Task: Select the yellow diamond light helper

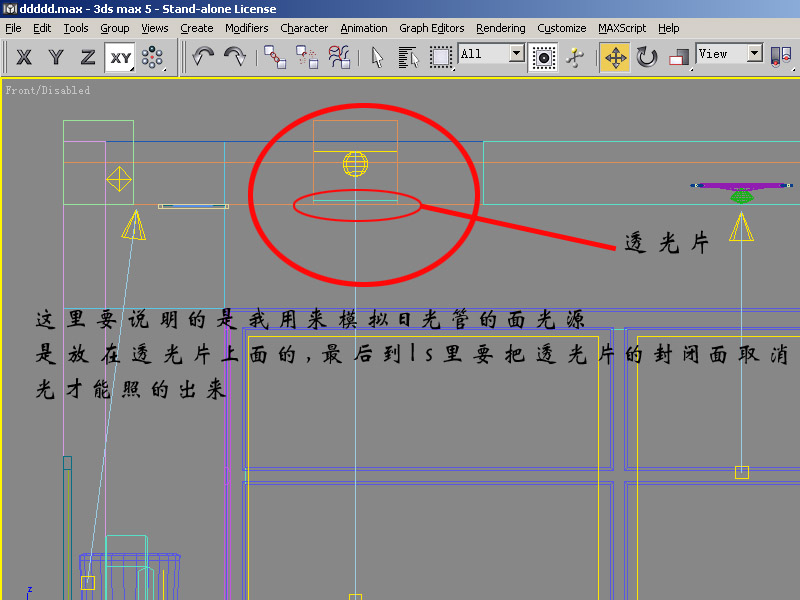Action: pyautogui.click(x=119, y=179)
